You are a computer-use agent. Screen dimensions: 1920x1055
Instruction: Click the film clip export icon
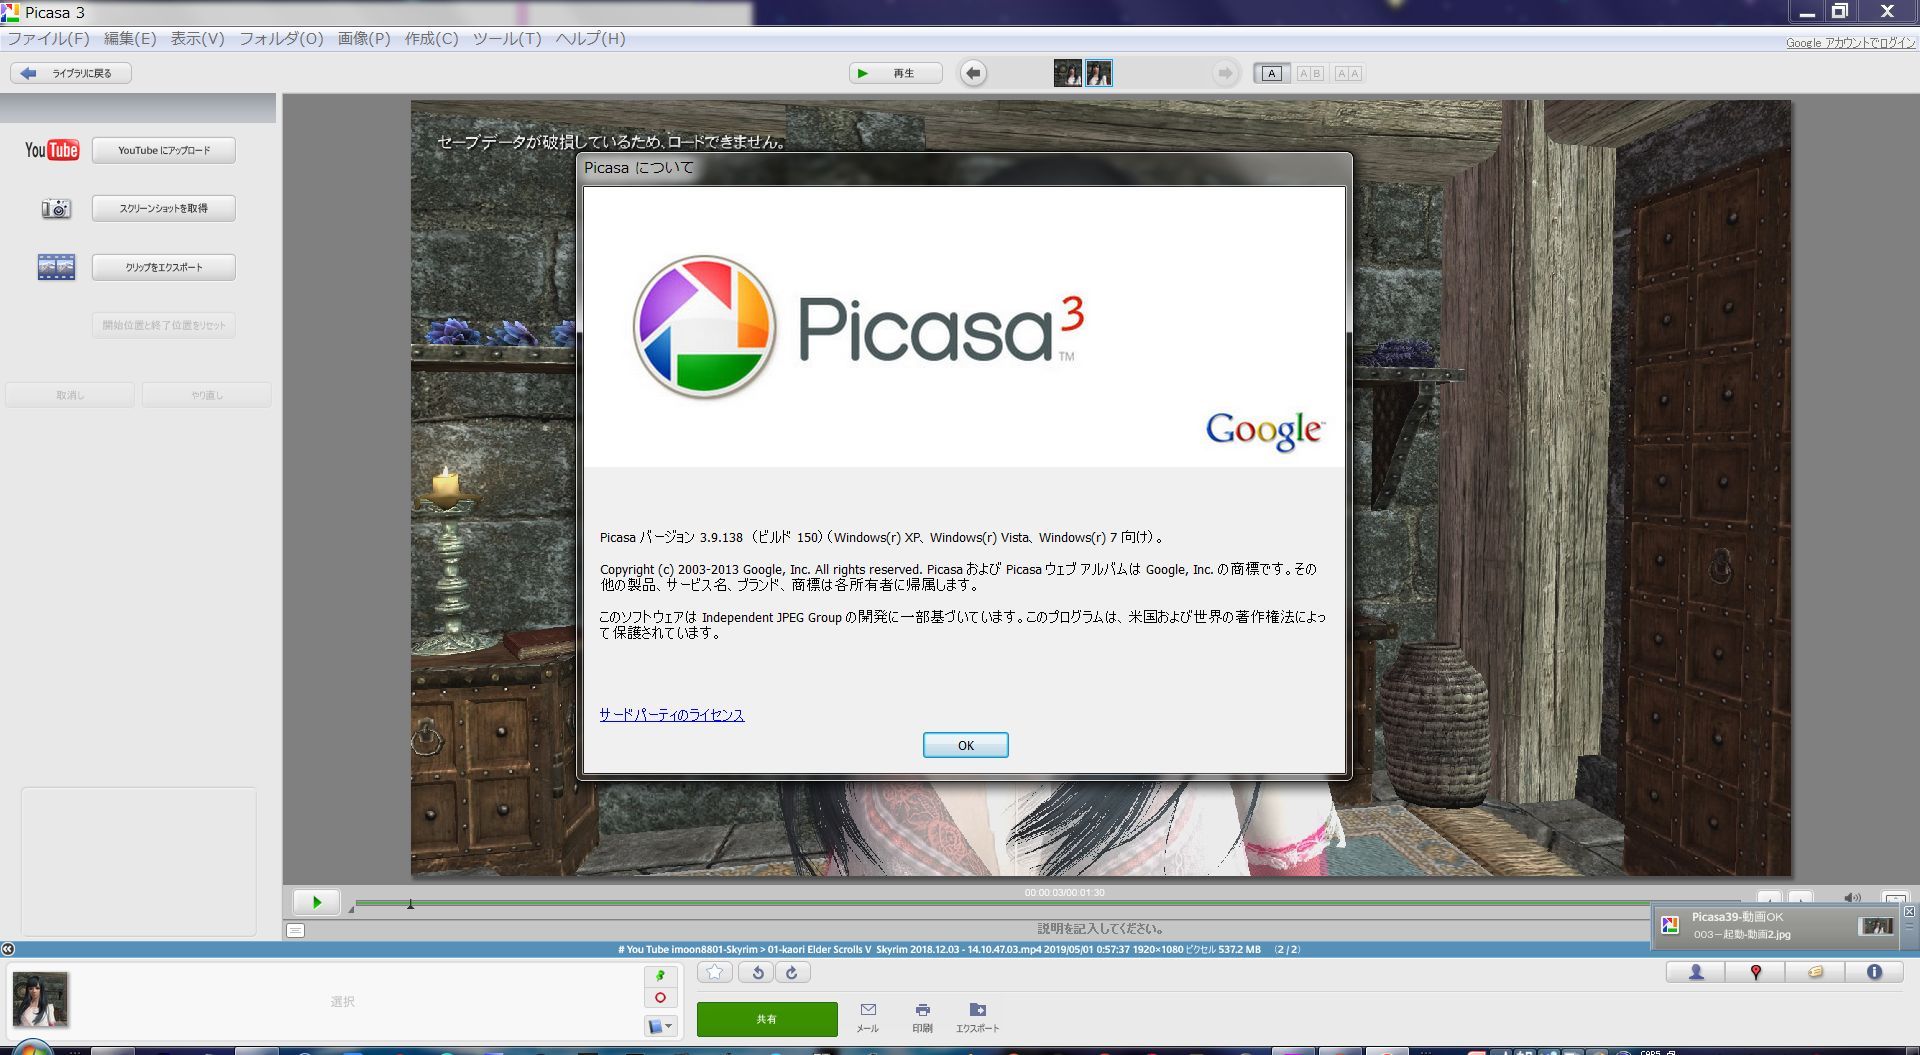pyautogui.click(x=56, y=267)
